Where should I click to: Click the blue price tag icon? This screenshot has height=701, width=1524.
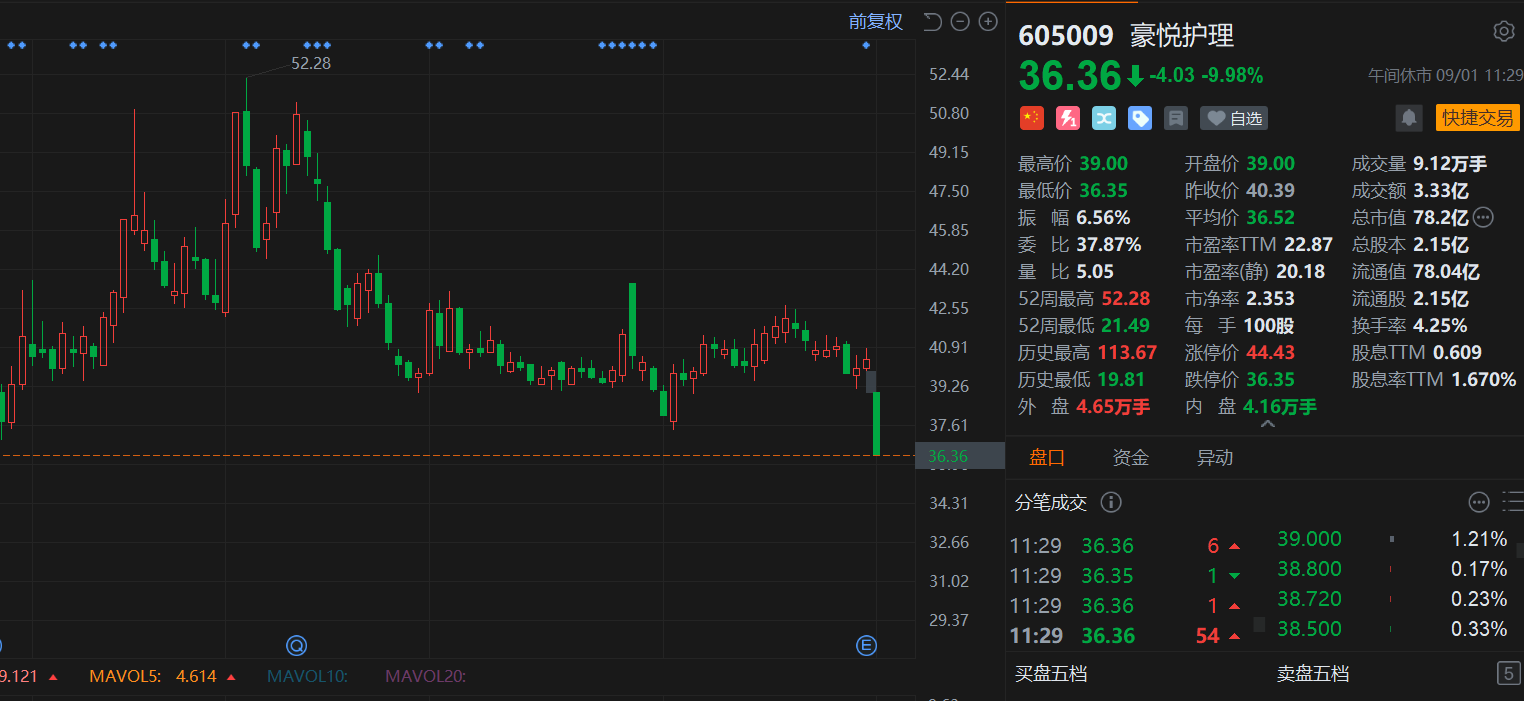click(1140, 118)
